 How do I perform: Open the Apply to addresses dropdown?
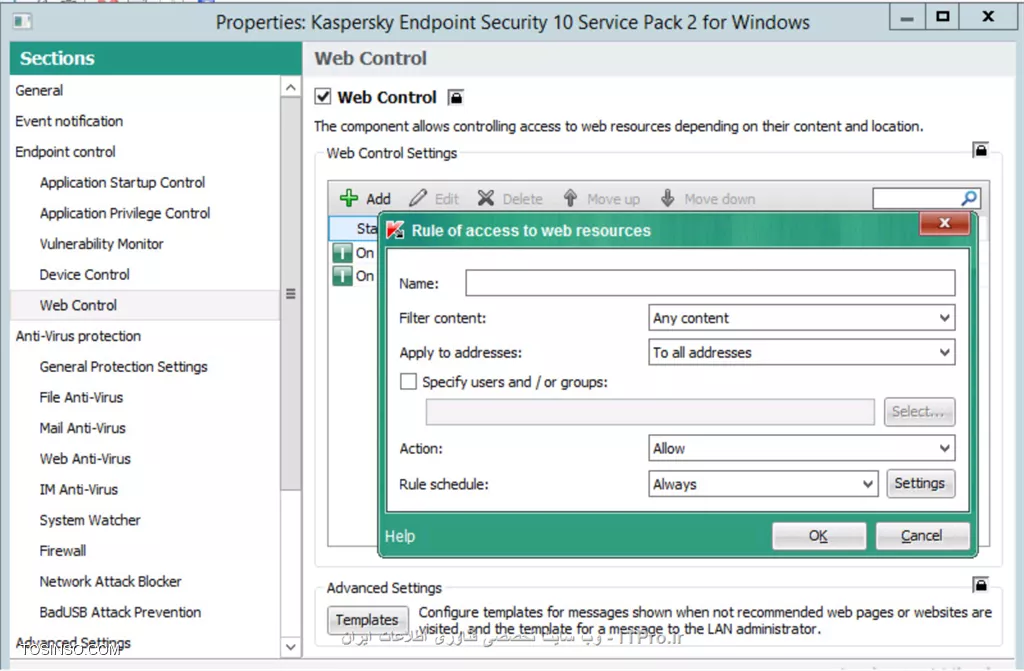[801, 353]
